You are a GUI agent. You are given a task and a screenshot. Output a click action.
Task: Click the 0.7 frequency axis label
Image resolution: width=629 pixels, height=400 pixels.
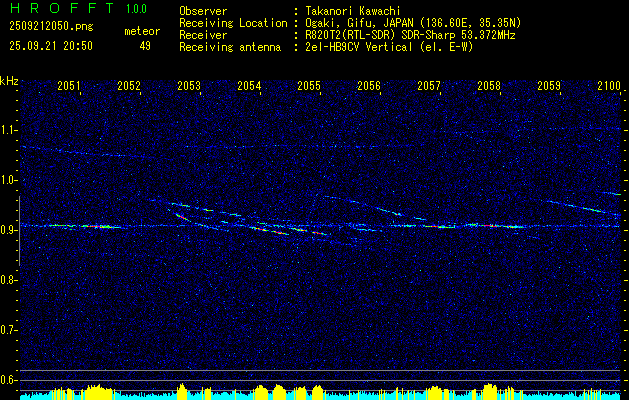(8, 330)
